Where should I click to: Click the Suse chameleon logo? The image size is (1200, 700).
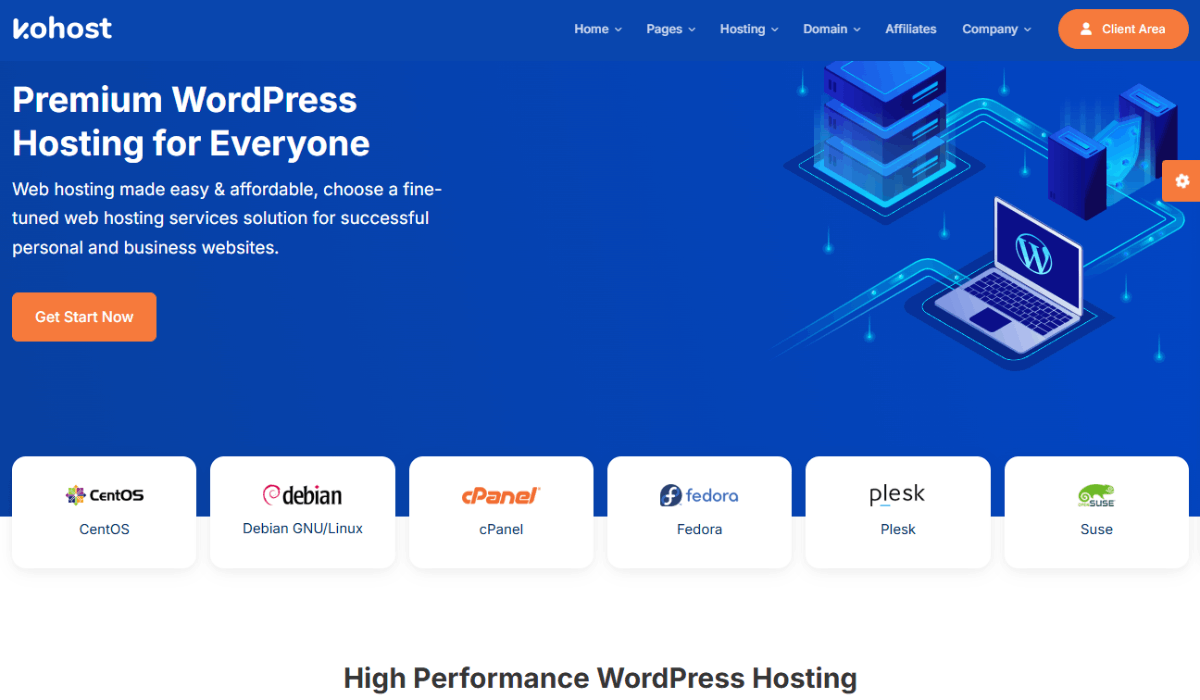coord(1096,495)
